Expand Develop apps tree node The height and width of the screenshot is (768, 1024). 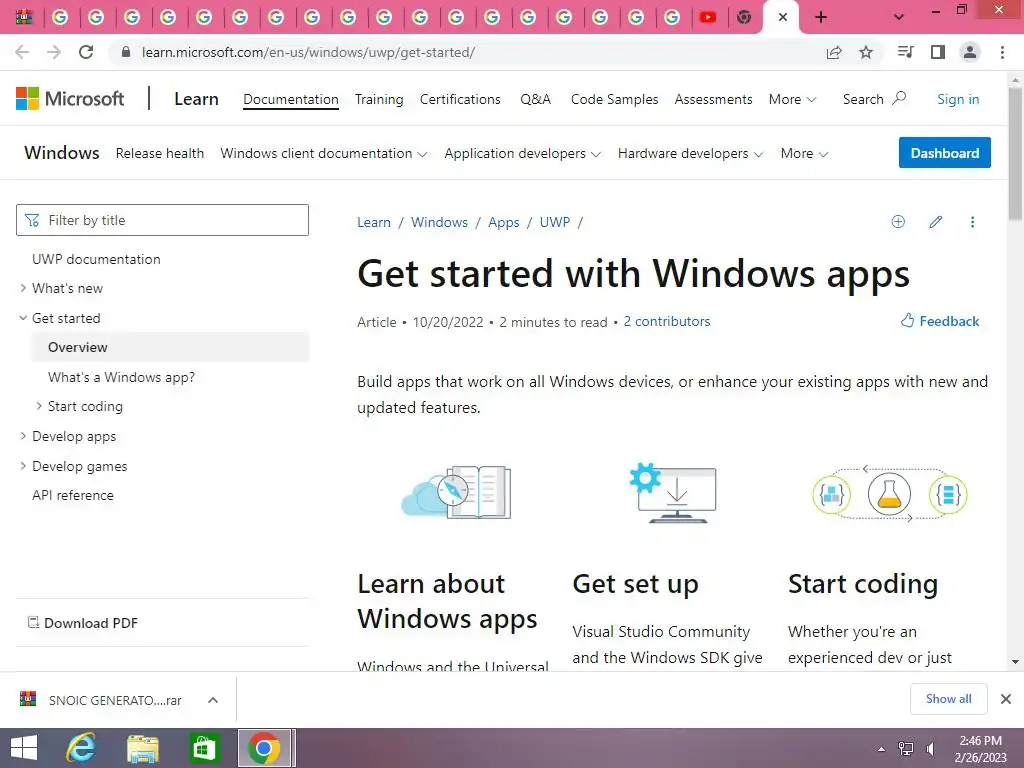(x=24, y=436)
